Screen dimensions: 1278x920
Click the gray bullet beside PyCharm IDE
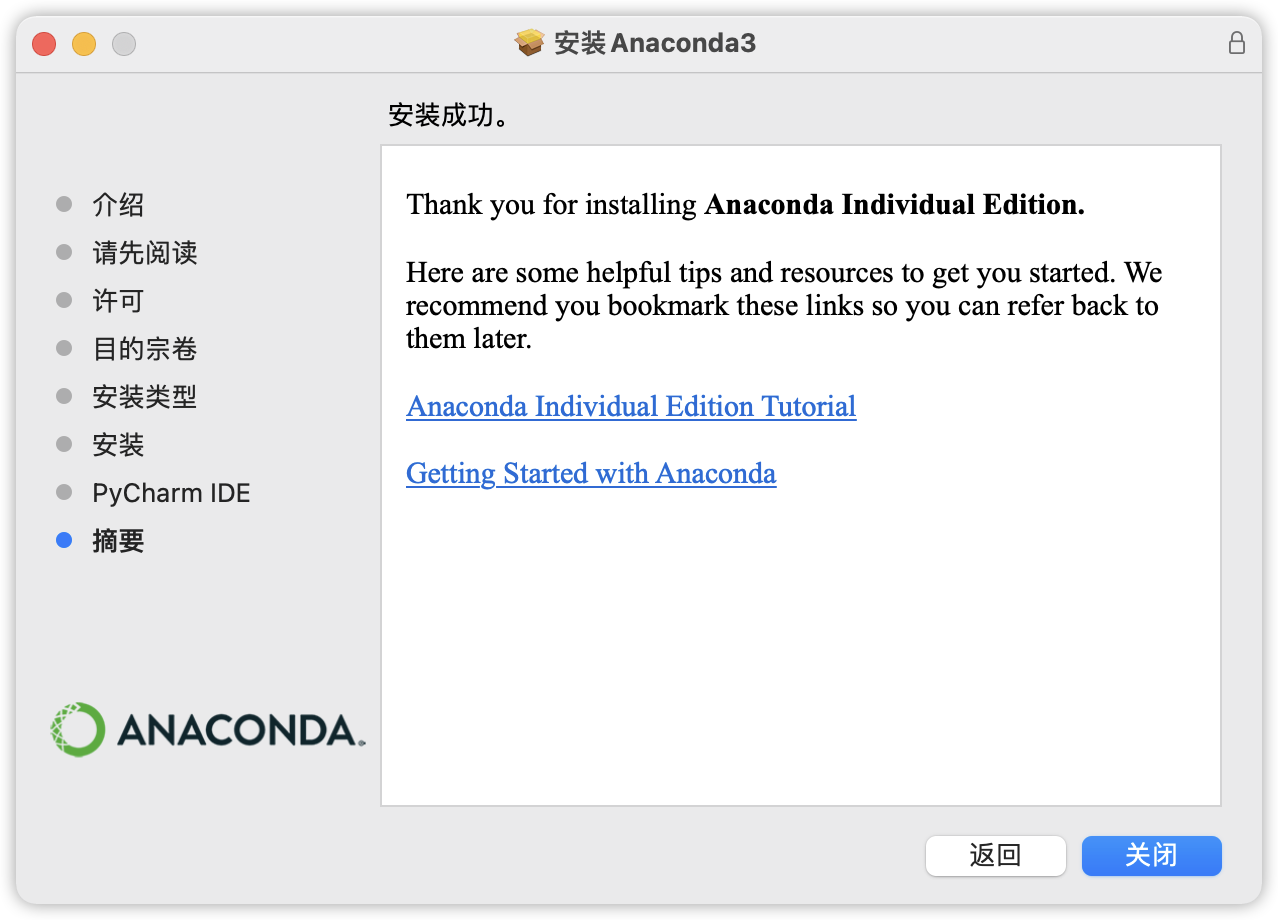coord(64,493)
